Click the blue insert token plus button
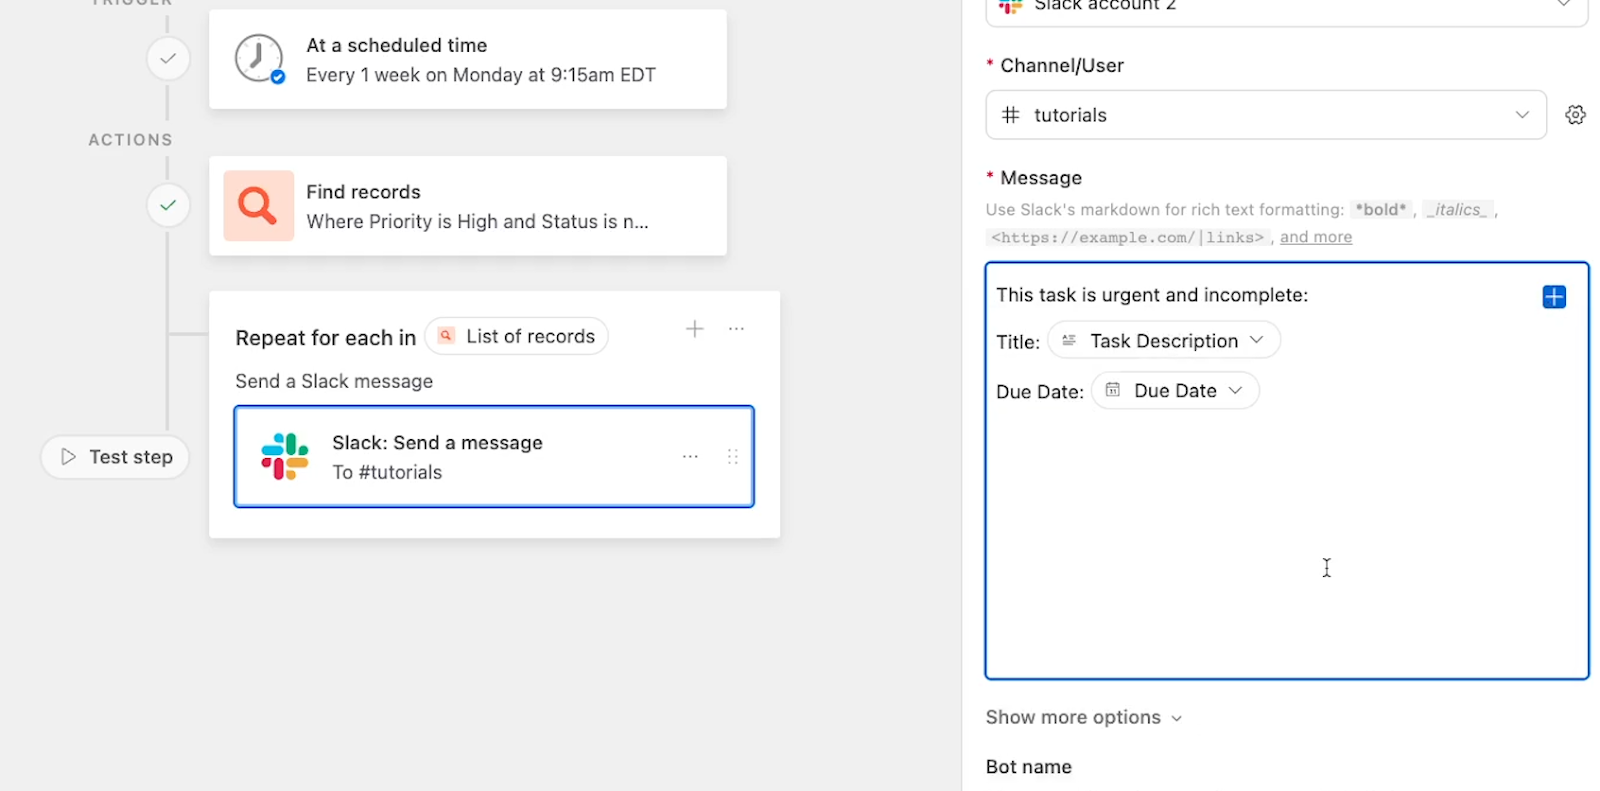Viewport: 1600px width, 791px height. point(1554,297)
